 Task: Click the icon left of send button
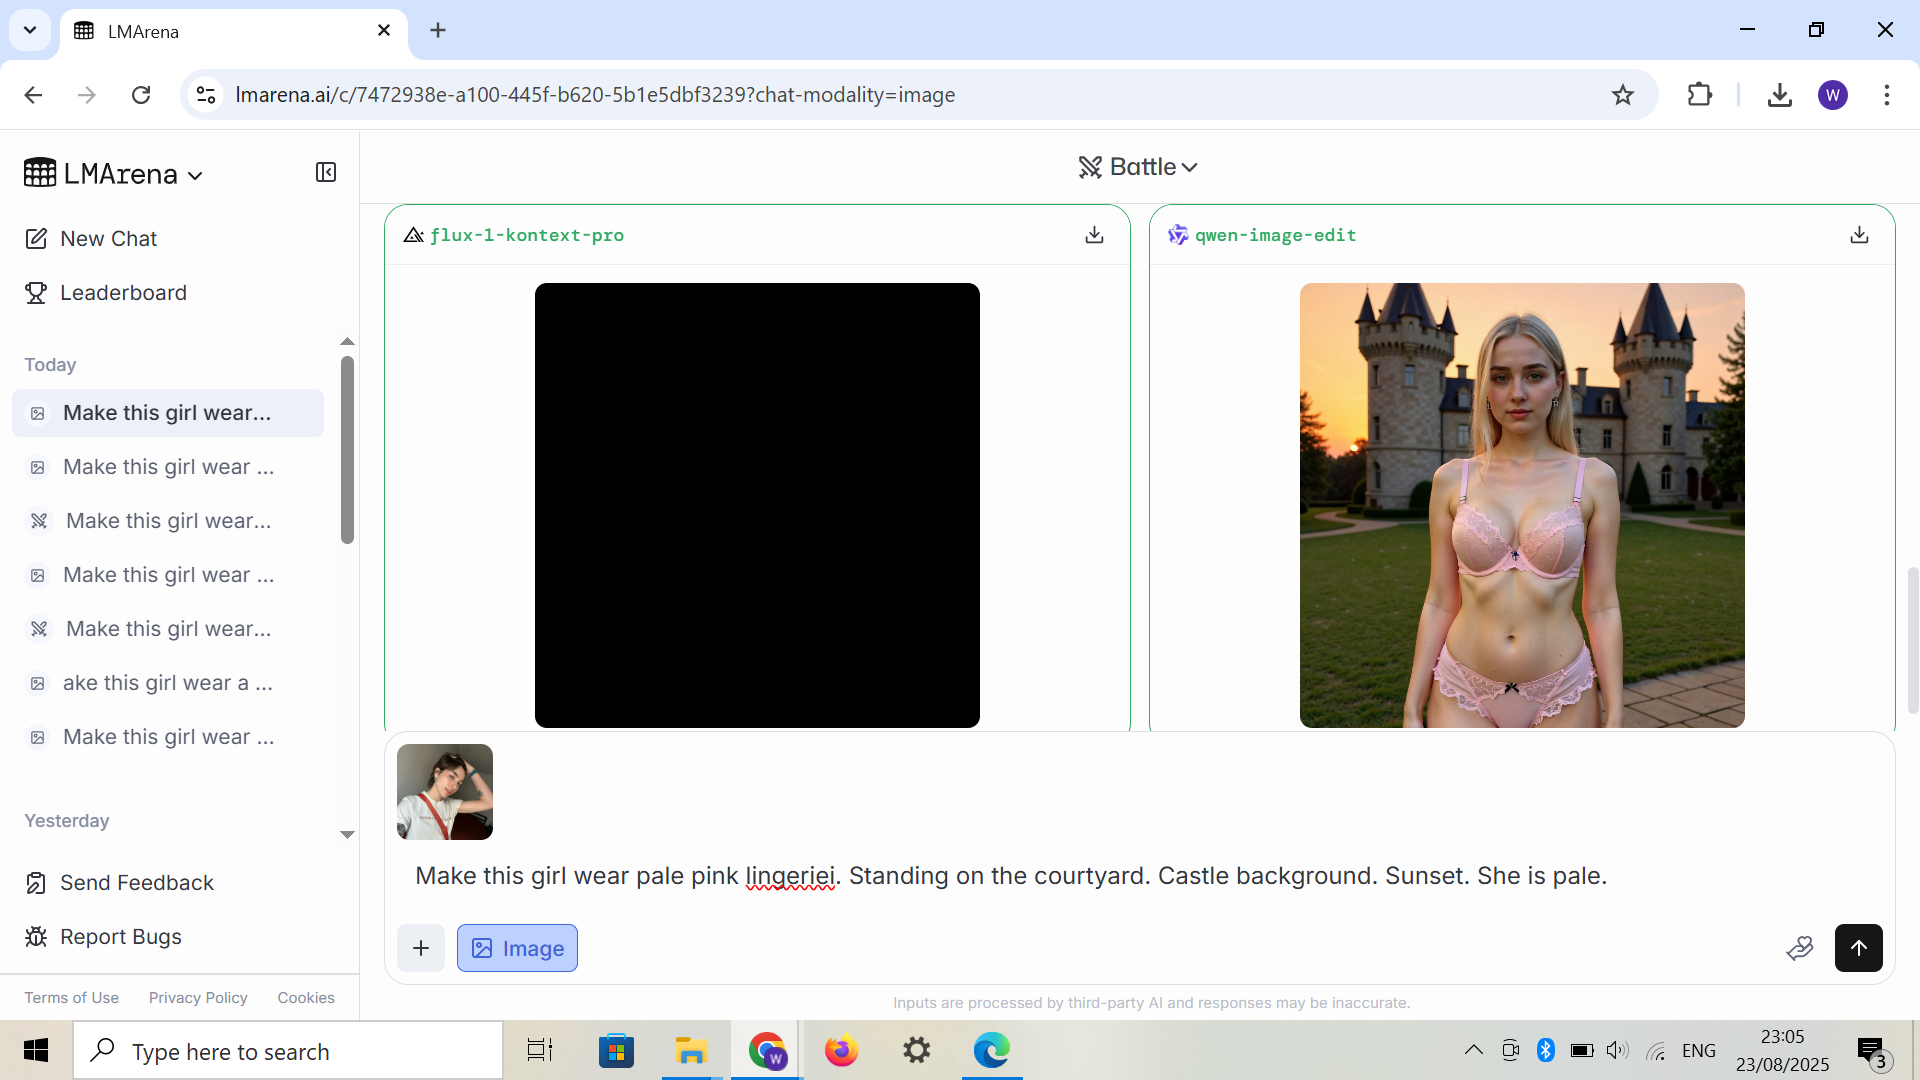pos(1800,948)
